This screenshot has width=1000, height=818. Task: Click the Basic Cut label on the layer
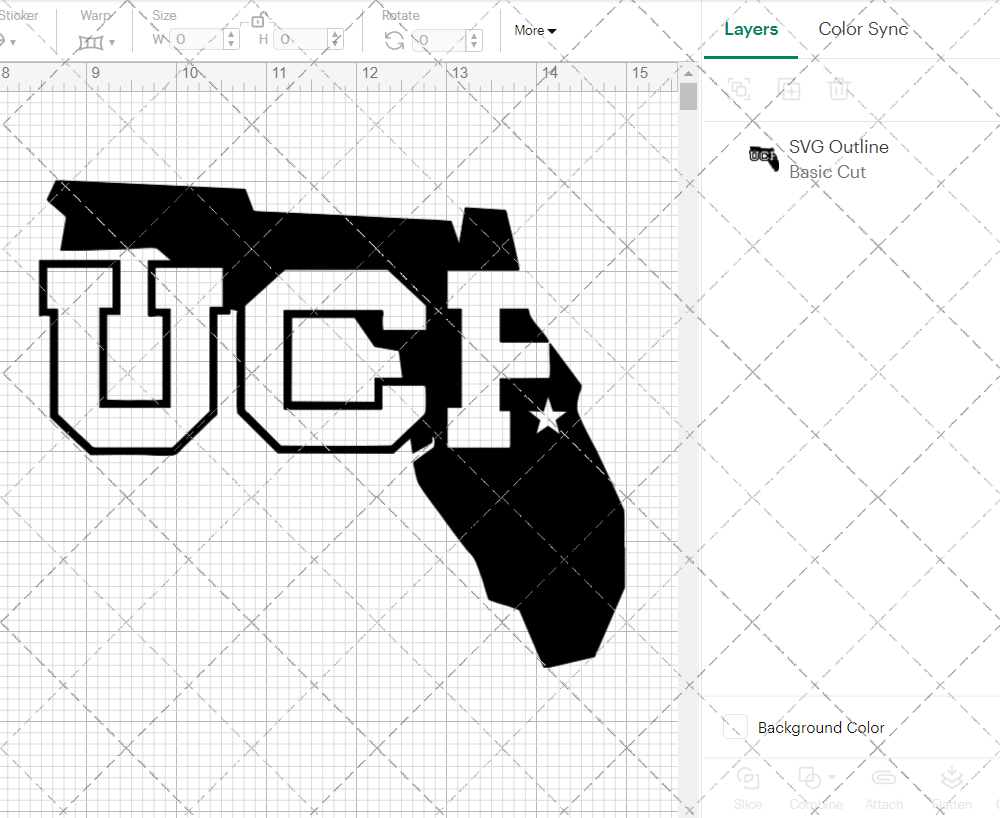click(x=828, y=172)
